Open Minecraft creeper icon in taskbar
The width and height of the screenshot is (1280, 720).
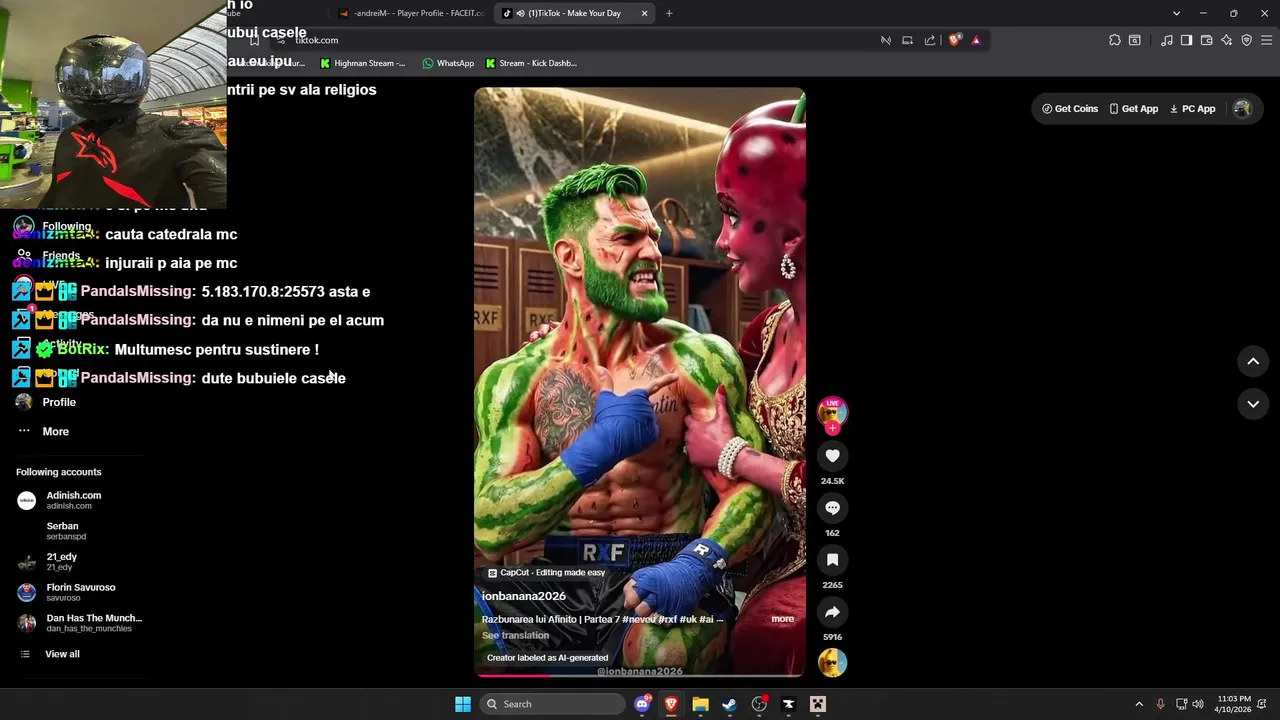pyautogui.click(x=818, y=704)
